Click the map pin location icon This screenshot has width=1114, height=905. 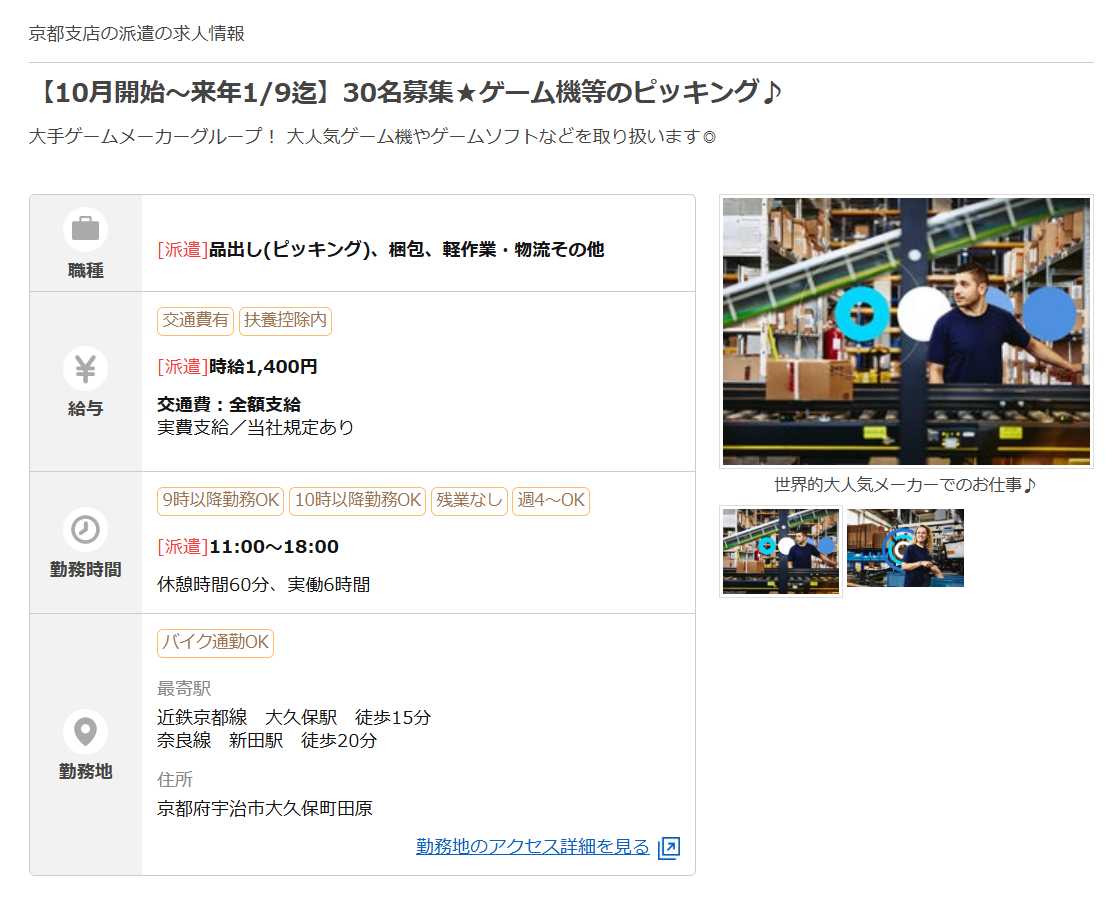point(85,731)
